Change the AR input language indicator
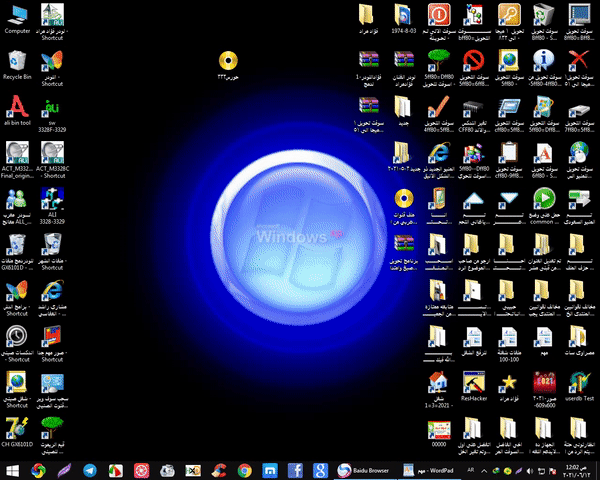 click(x=471, y=470)
